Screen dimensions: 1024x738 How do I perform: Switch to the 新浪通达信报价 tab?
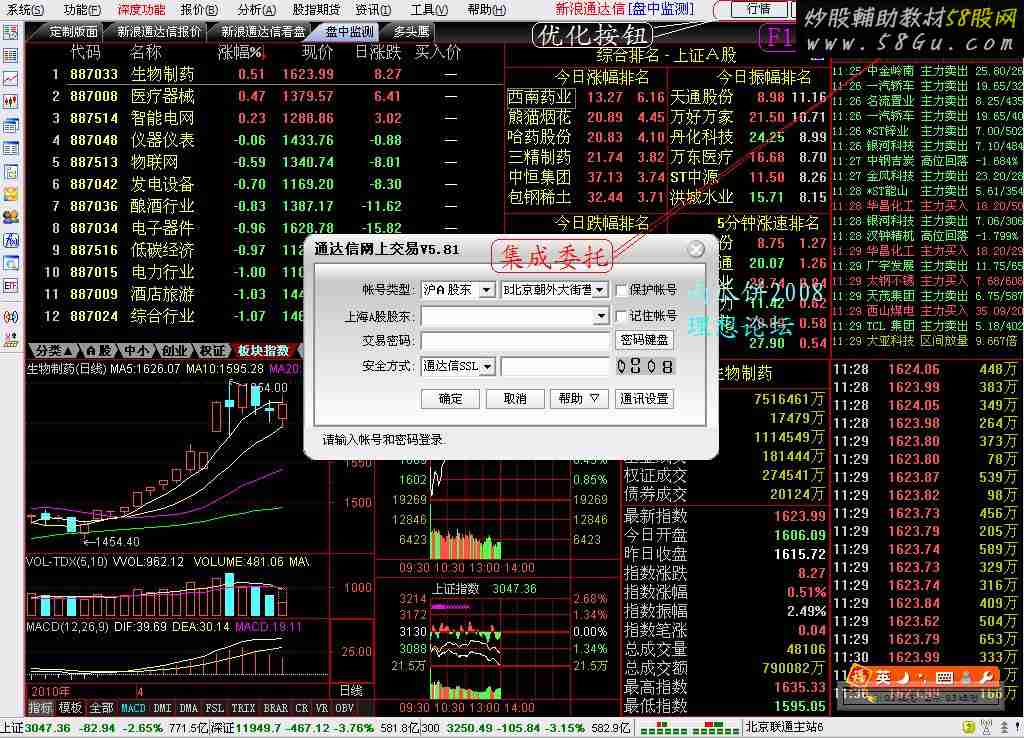click(x=159, y=31)
